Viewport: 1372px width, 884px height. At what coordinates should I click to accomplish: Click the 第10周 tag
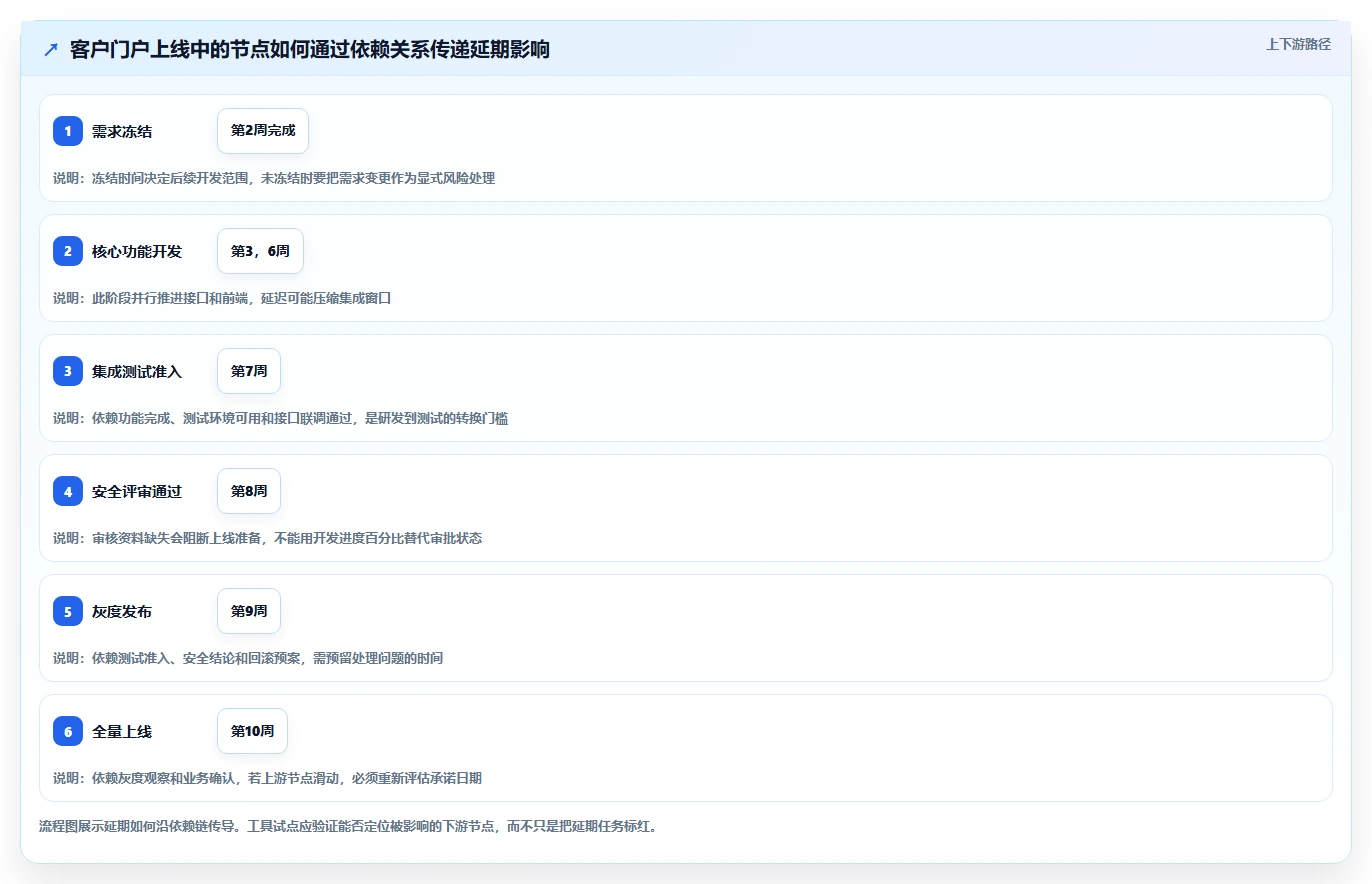tap(252, 731)
